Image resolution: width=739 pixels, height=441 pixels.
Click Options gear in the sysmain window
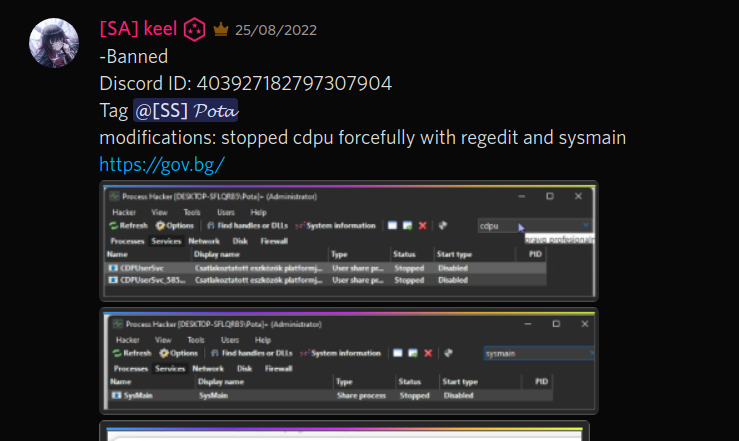click(x=179, y=353)
